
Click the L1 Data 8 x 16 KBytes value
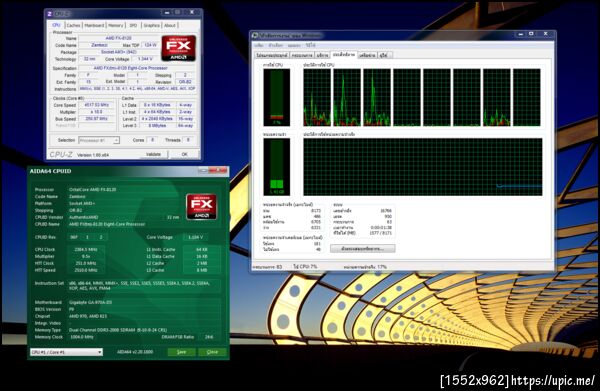point(157,105)
